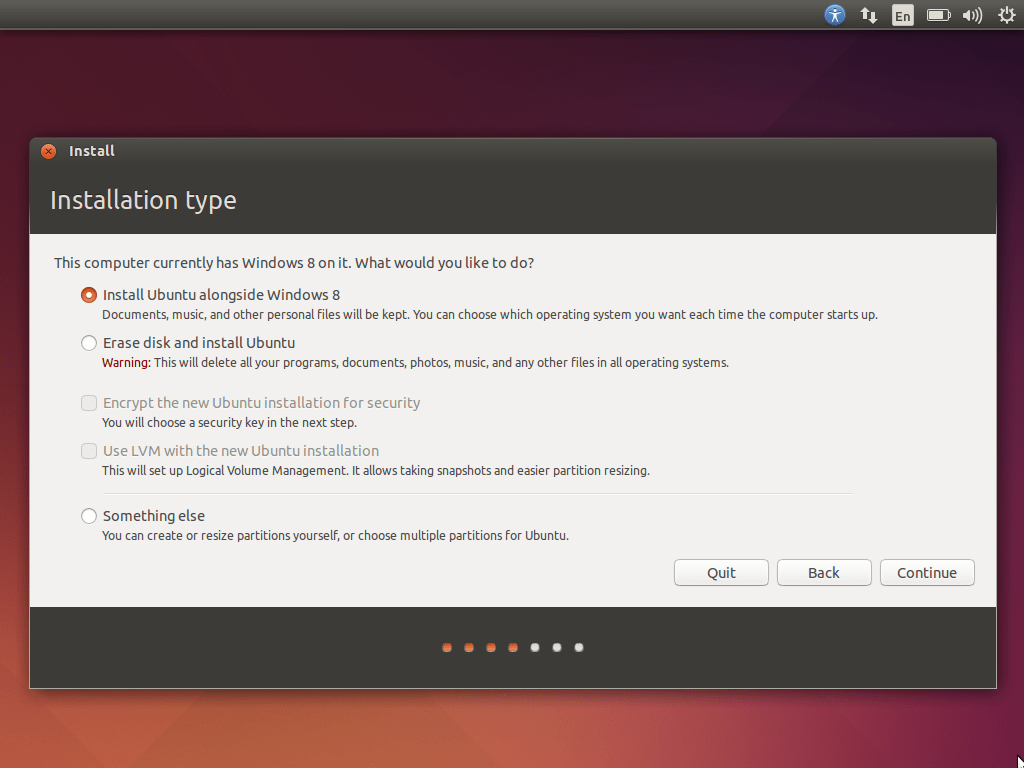Click the volume speaker icon

point(972,14)
